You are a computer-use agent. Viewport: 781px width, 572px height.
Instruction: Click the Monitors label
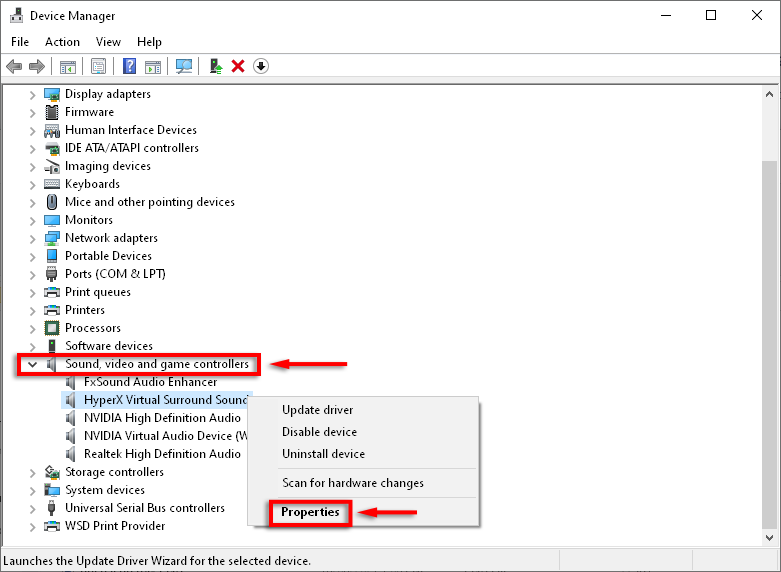pos(89,220)
